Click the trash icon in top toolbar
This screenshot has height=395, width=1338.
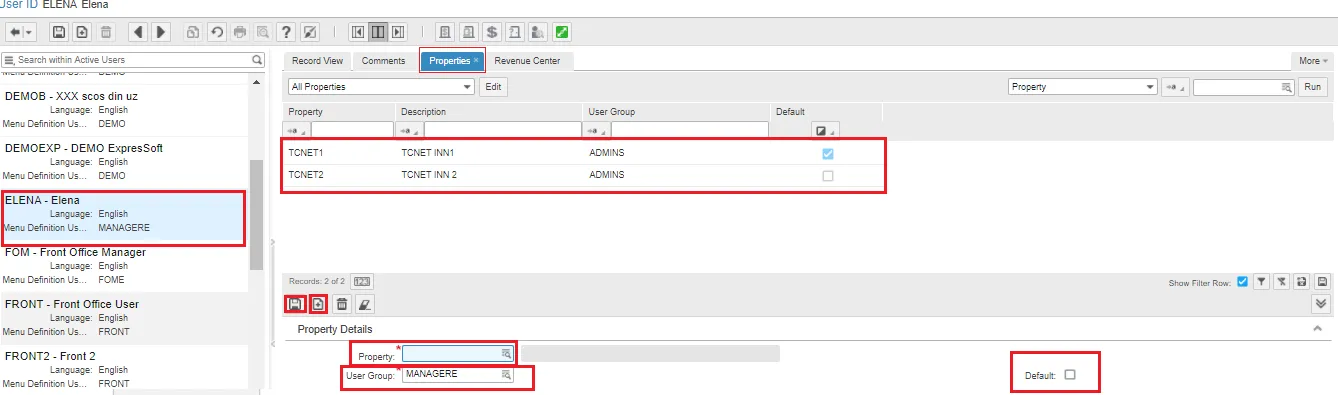pos(106,32)
